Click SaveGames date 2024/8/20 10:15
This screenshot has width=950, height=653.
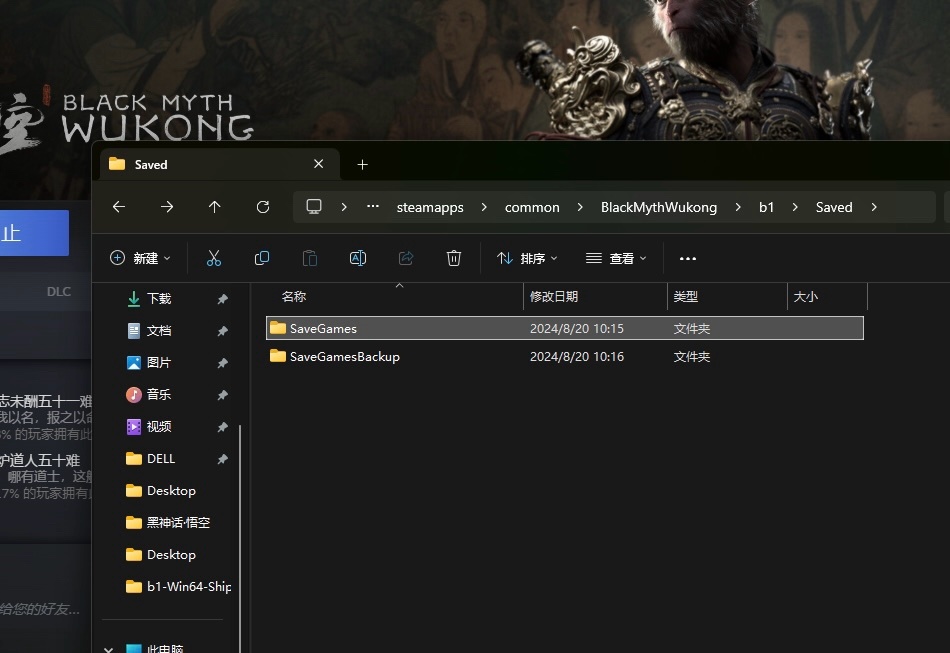click(x=577, y=328)
